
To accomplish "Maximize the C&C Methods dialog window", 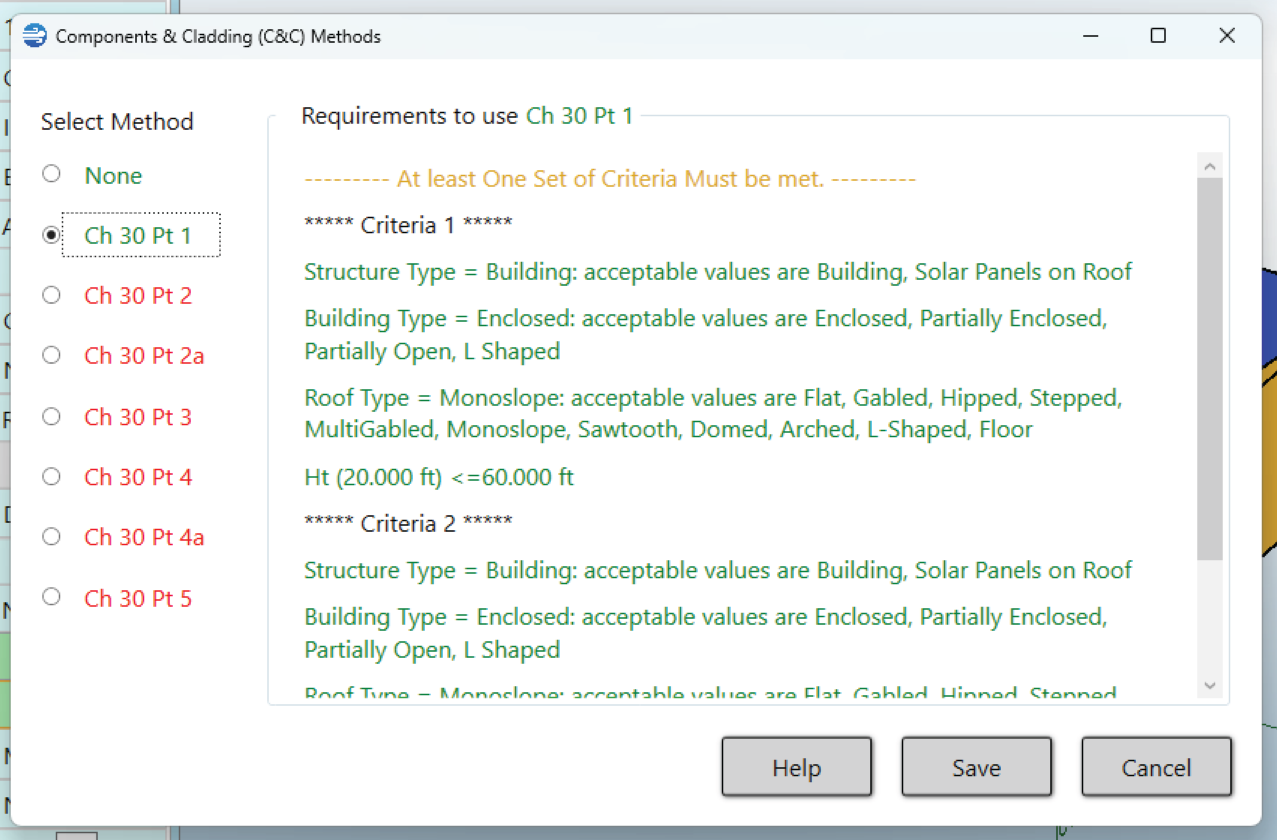I will (x=1158, y=36).
